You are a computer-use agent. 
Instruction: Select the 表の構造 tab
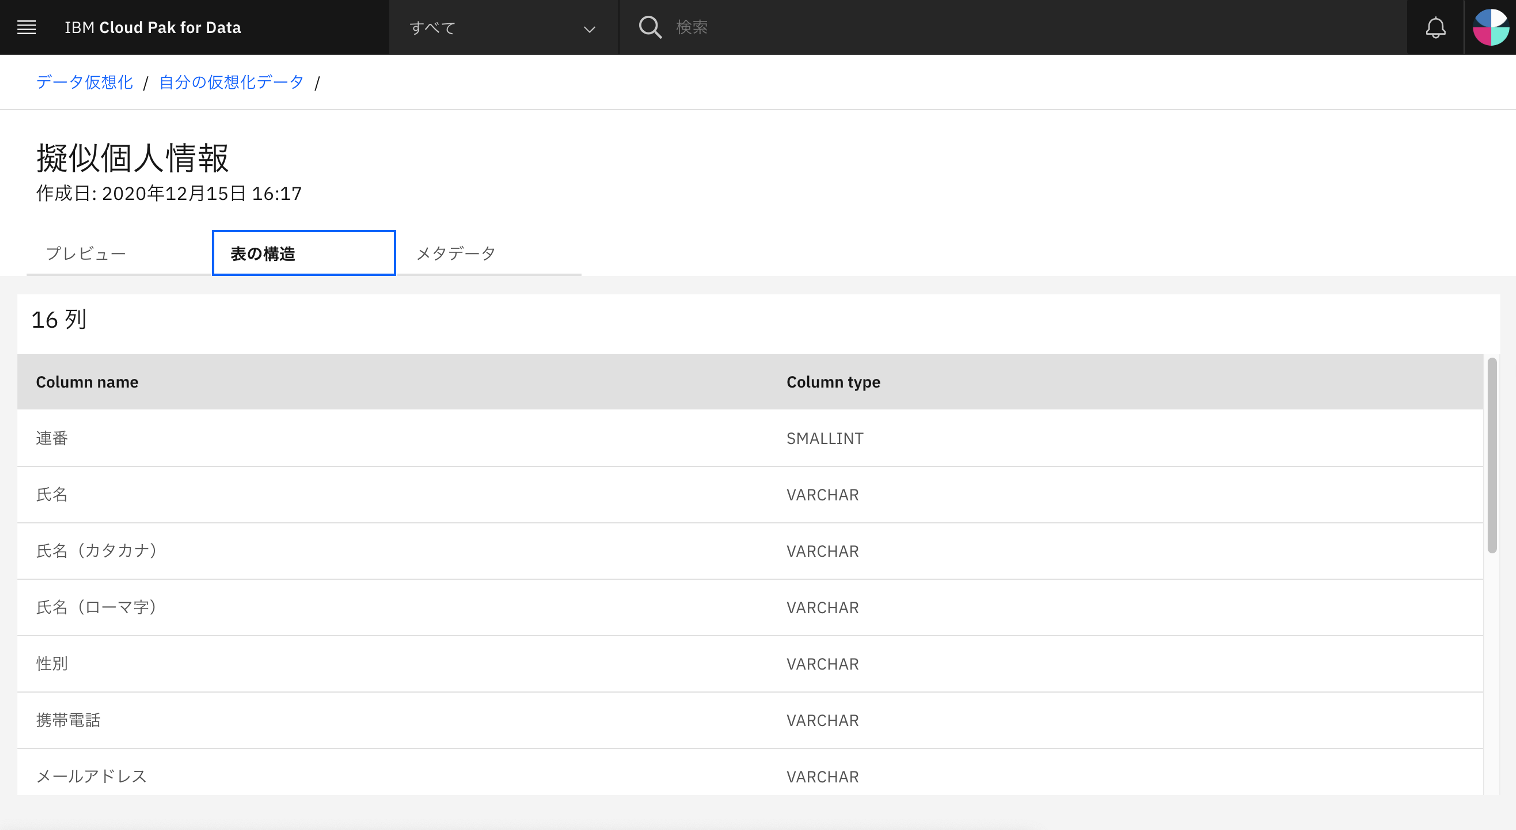click(304, 253)
